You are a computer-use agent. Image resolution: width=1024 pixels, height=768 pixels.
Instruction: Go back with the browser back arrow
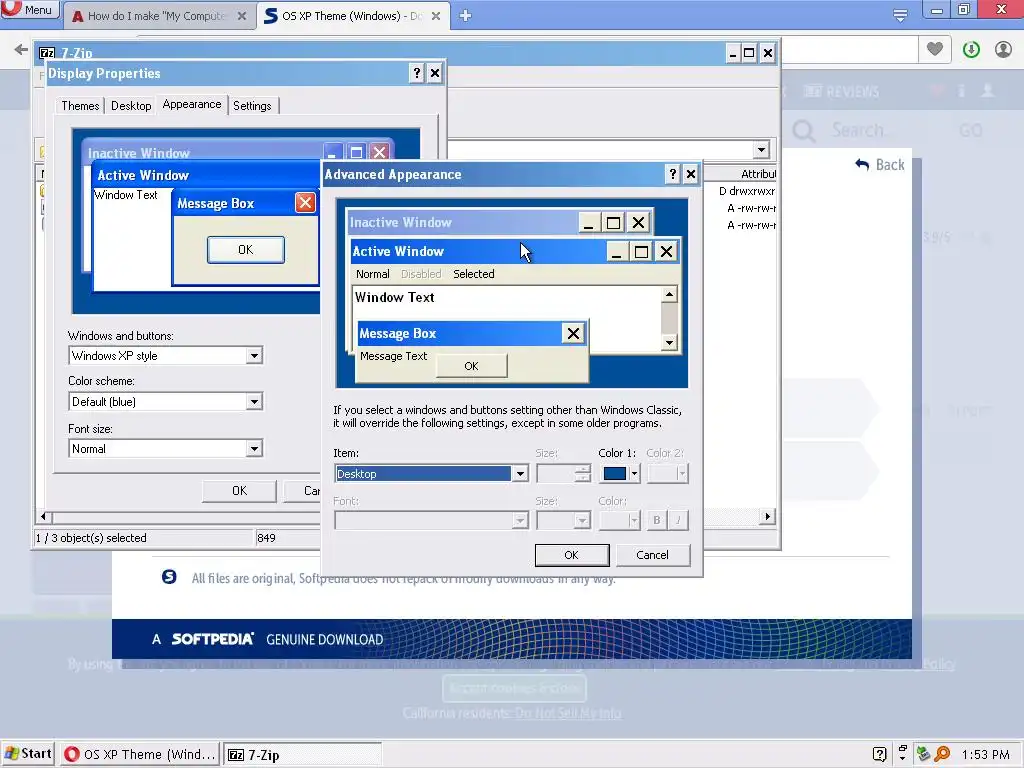coord(21,50)
